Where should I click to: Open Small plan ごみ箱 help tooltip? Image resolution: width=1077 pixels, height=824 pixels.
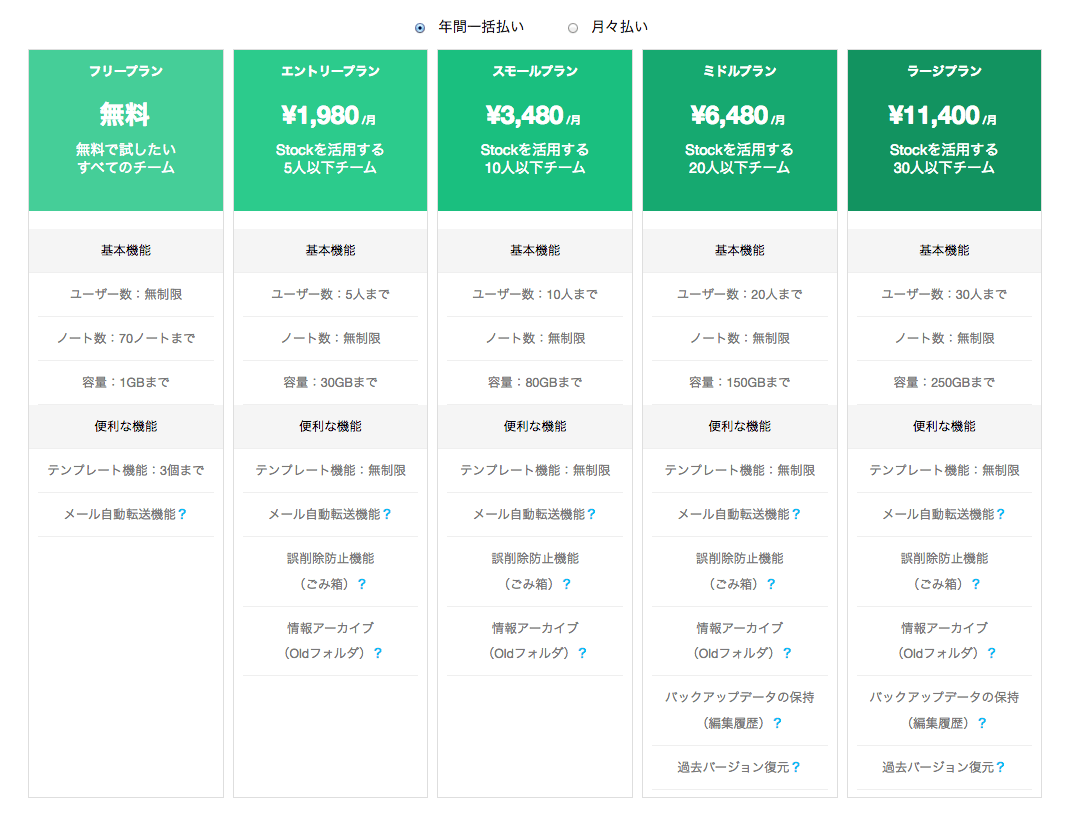(x=566, y=584)
